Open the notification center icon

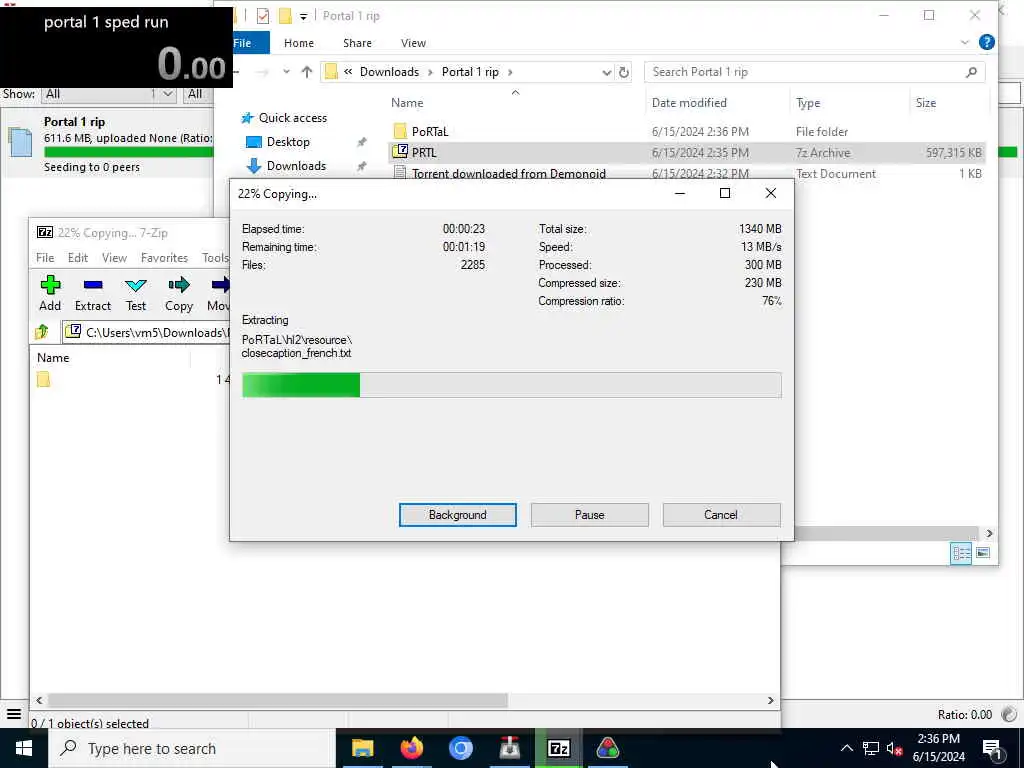point(992,748)
